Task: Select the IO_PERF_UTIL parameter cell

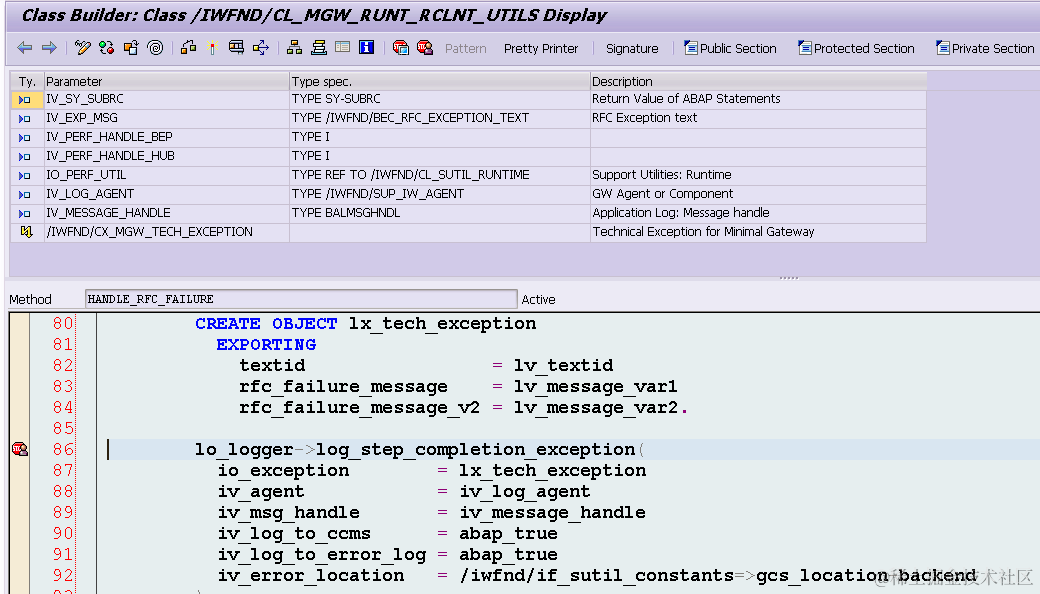Action: point(166,175)
